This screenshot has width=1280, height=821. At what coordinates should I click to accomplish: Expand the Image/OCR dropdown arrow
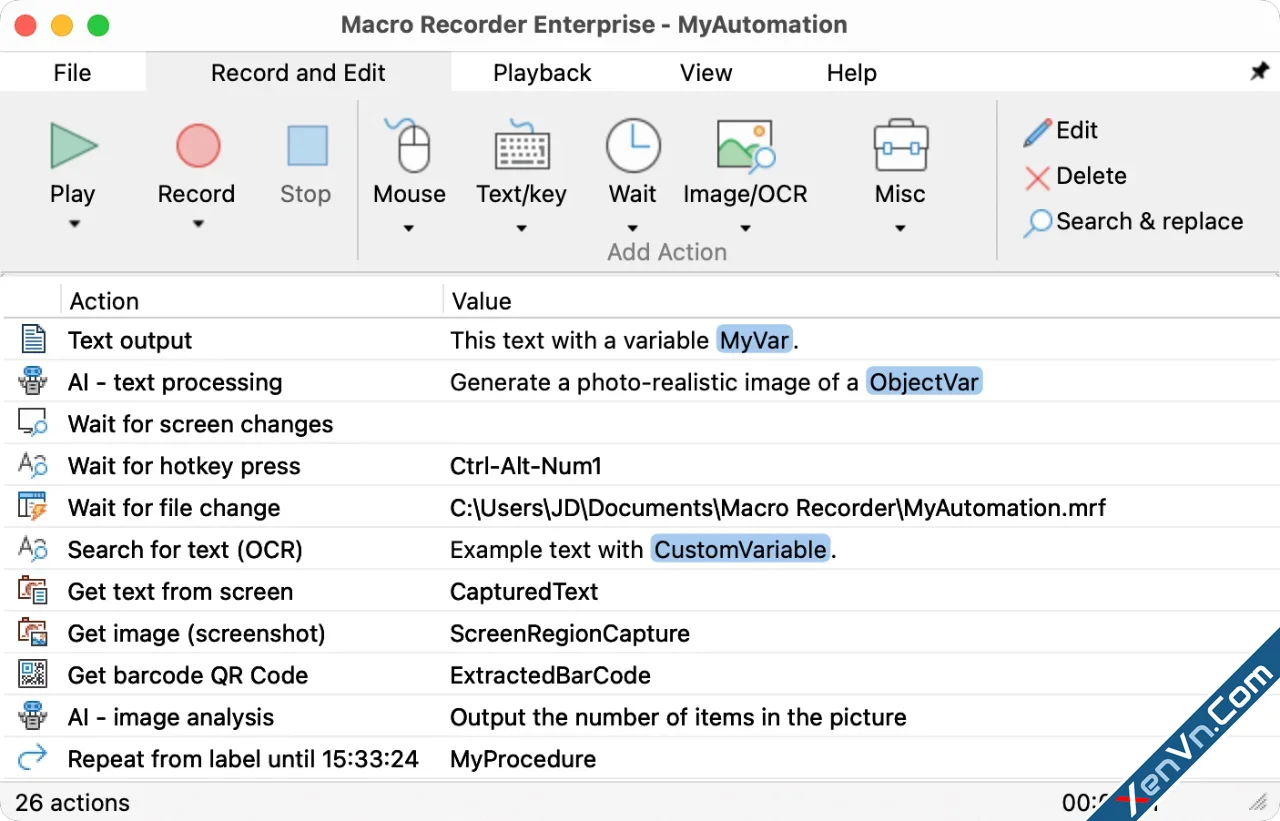pyautogui.click(x=745, y=229)
